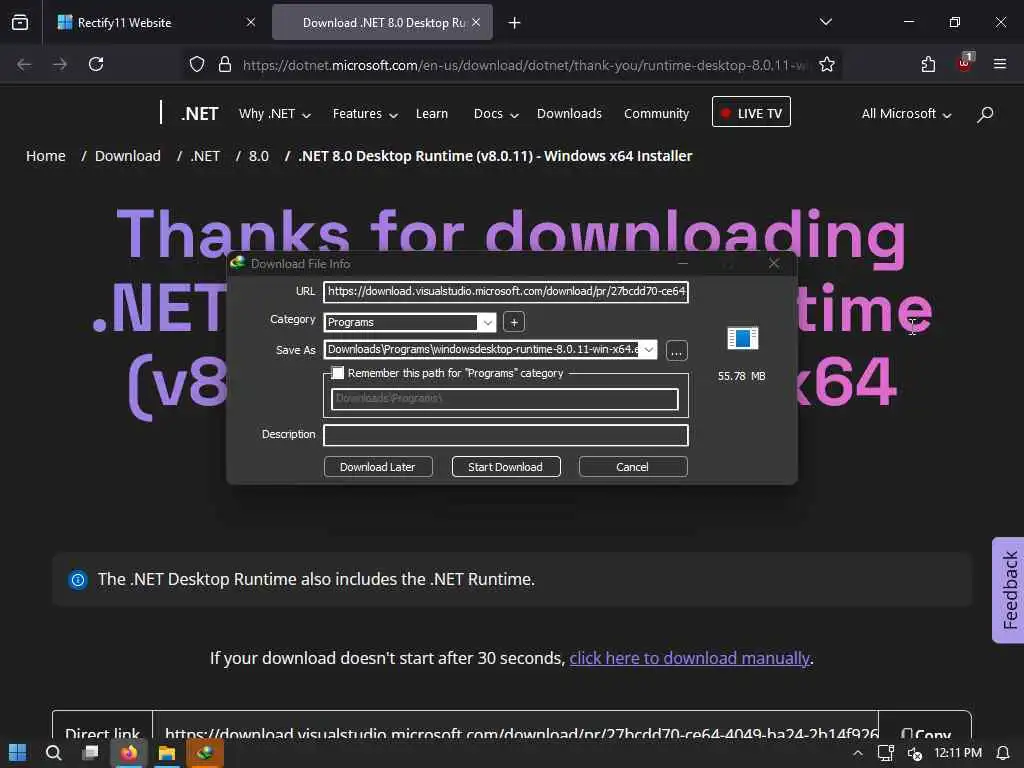Viewport: 1024px width, 768px height.
Task: Click the Download Later button
Action: point(378,467)
